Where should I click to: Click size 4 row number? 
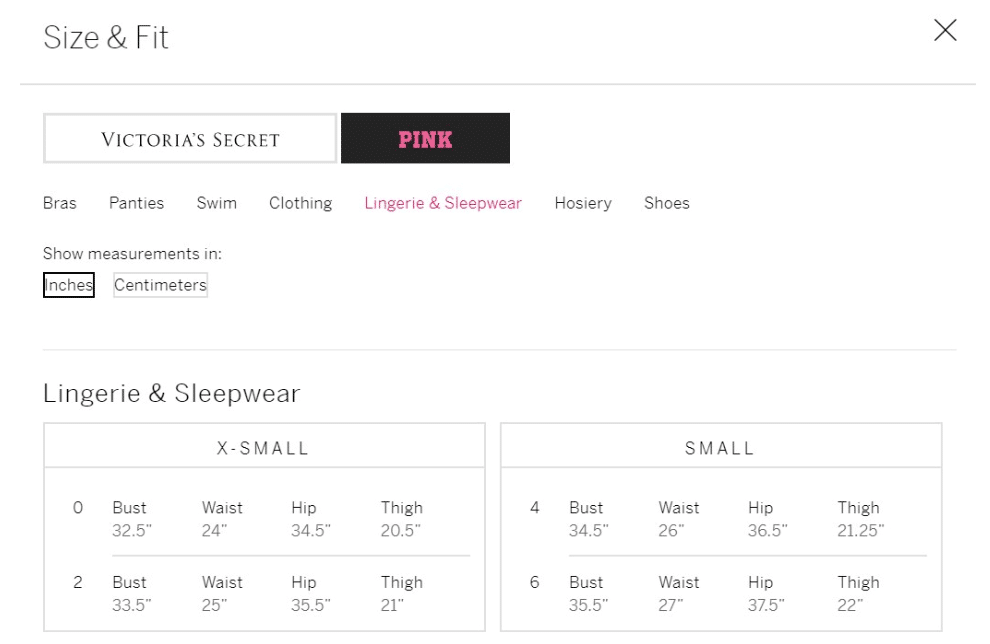coord(535,508)
